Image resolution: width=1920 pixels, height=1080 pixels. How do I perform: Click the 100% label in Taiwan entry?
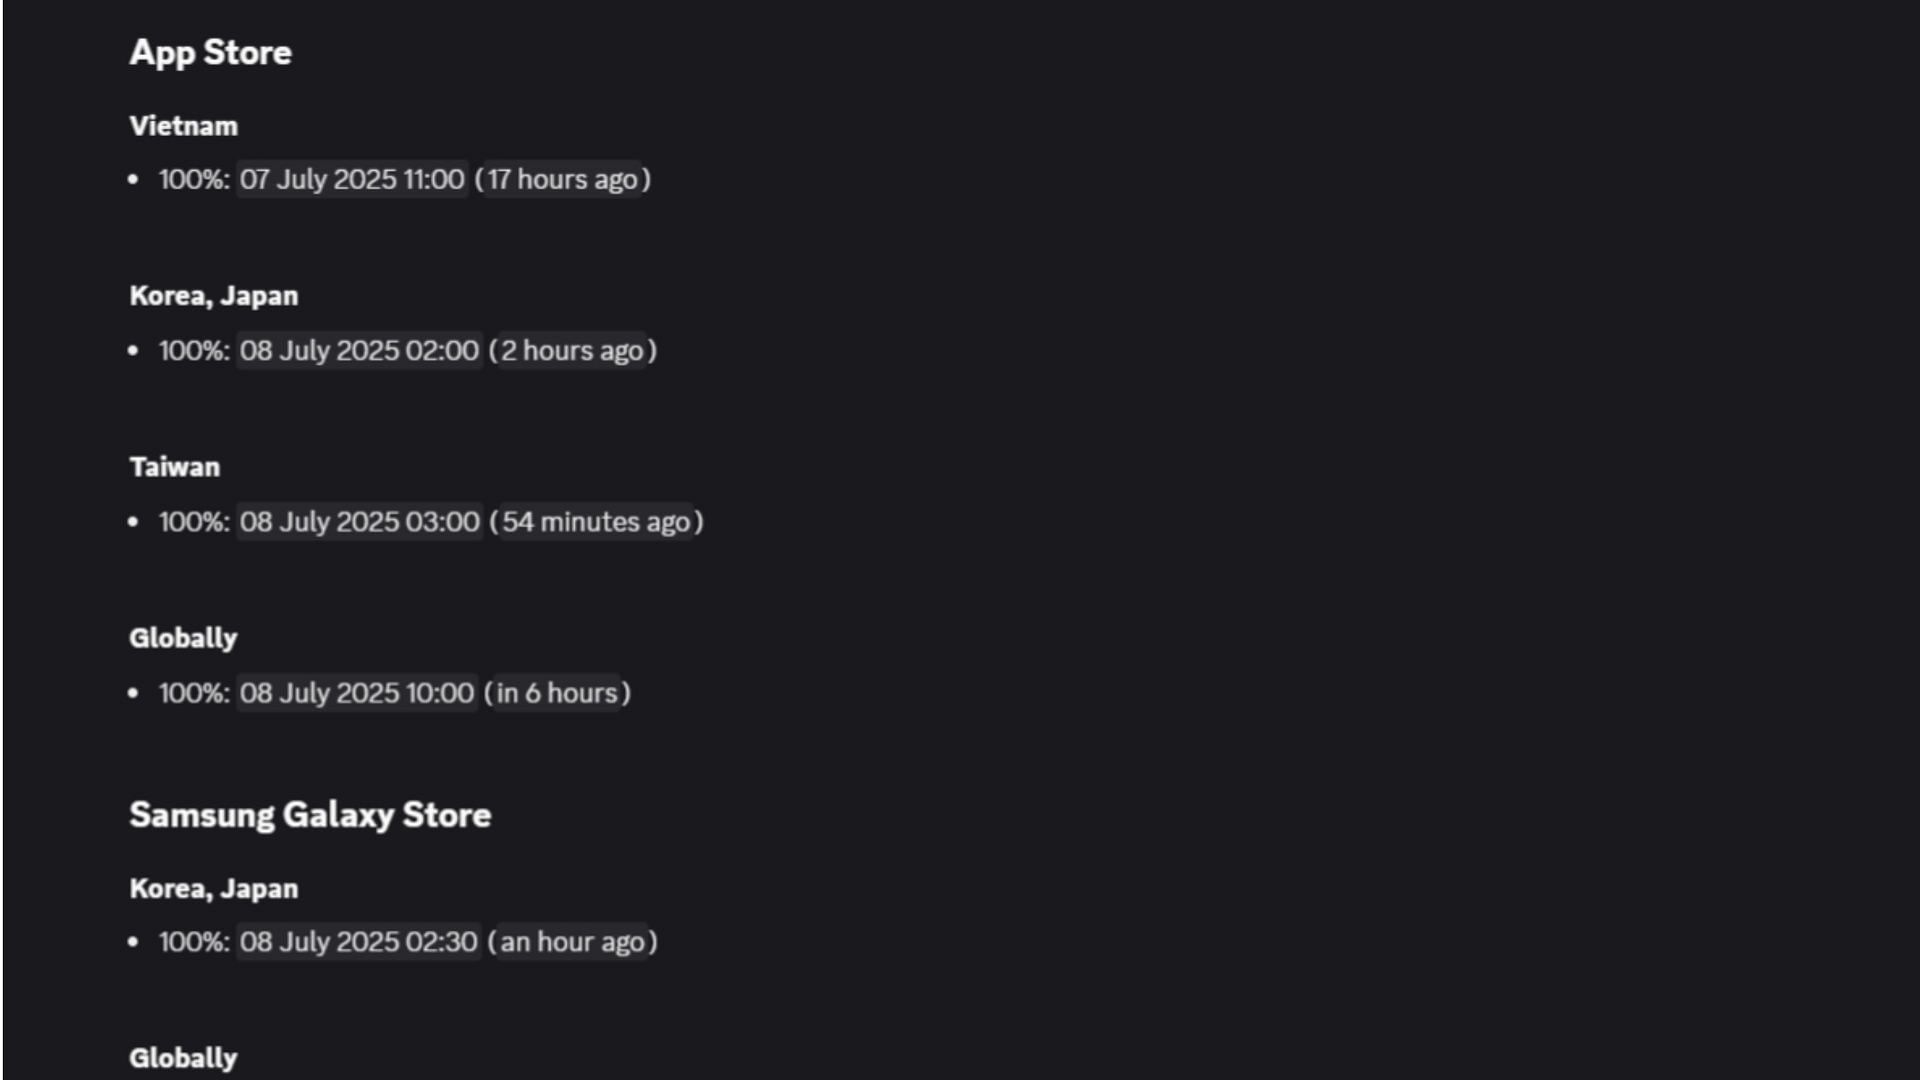[x=193, y=522]
